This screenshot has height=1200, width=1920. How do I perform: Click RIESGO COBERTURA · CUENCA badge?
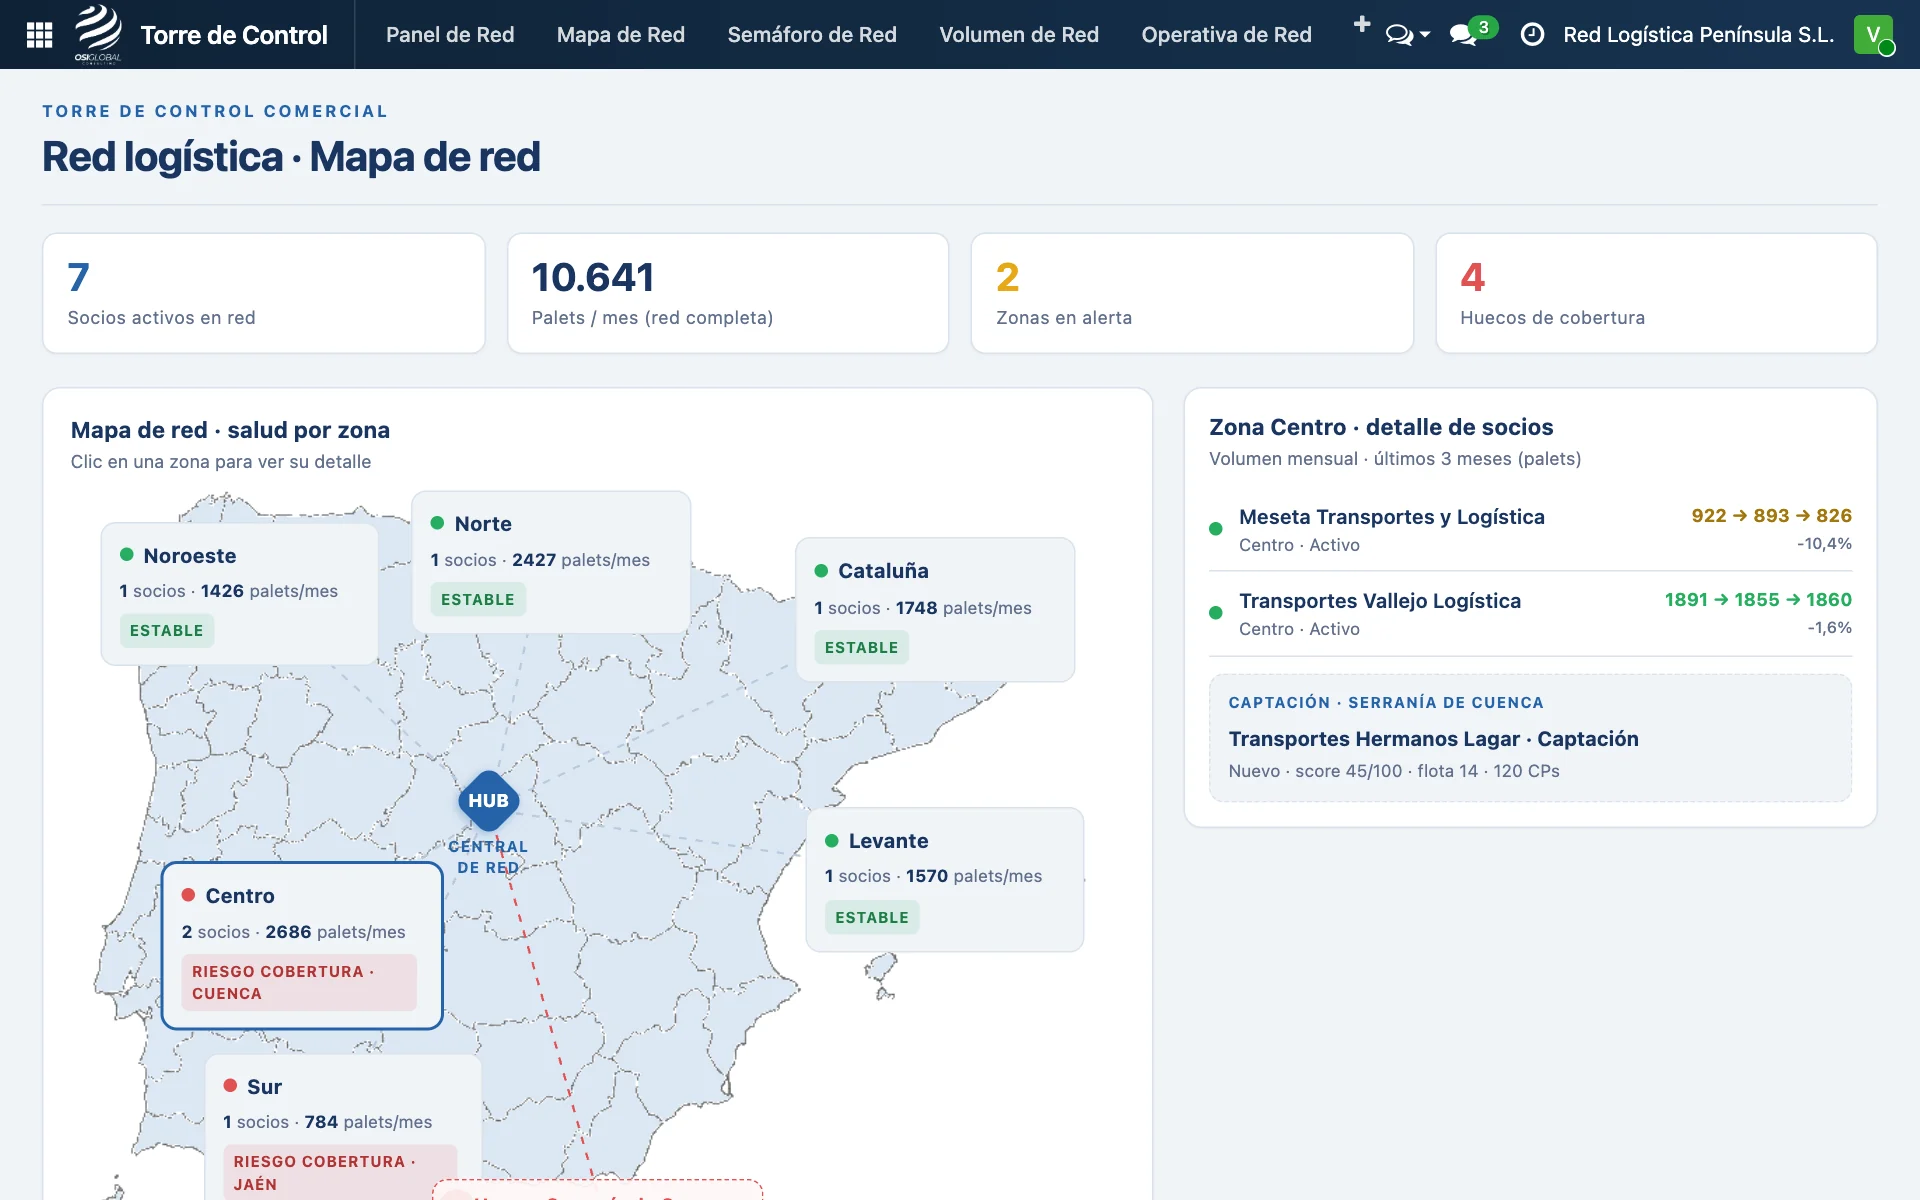[299, 982]
